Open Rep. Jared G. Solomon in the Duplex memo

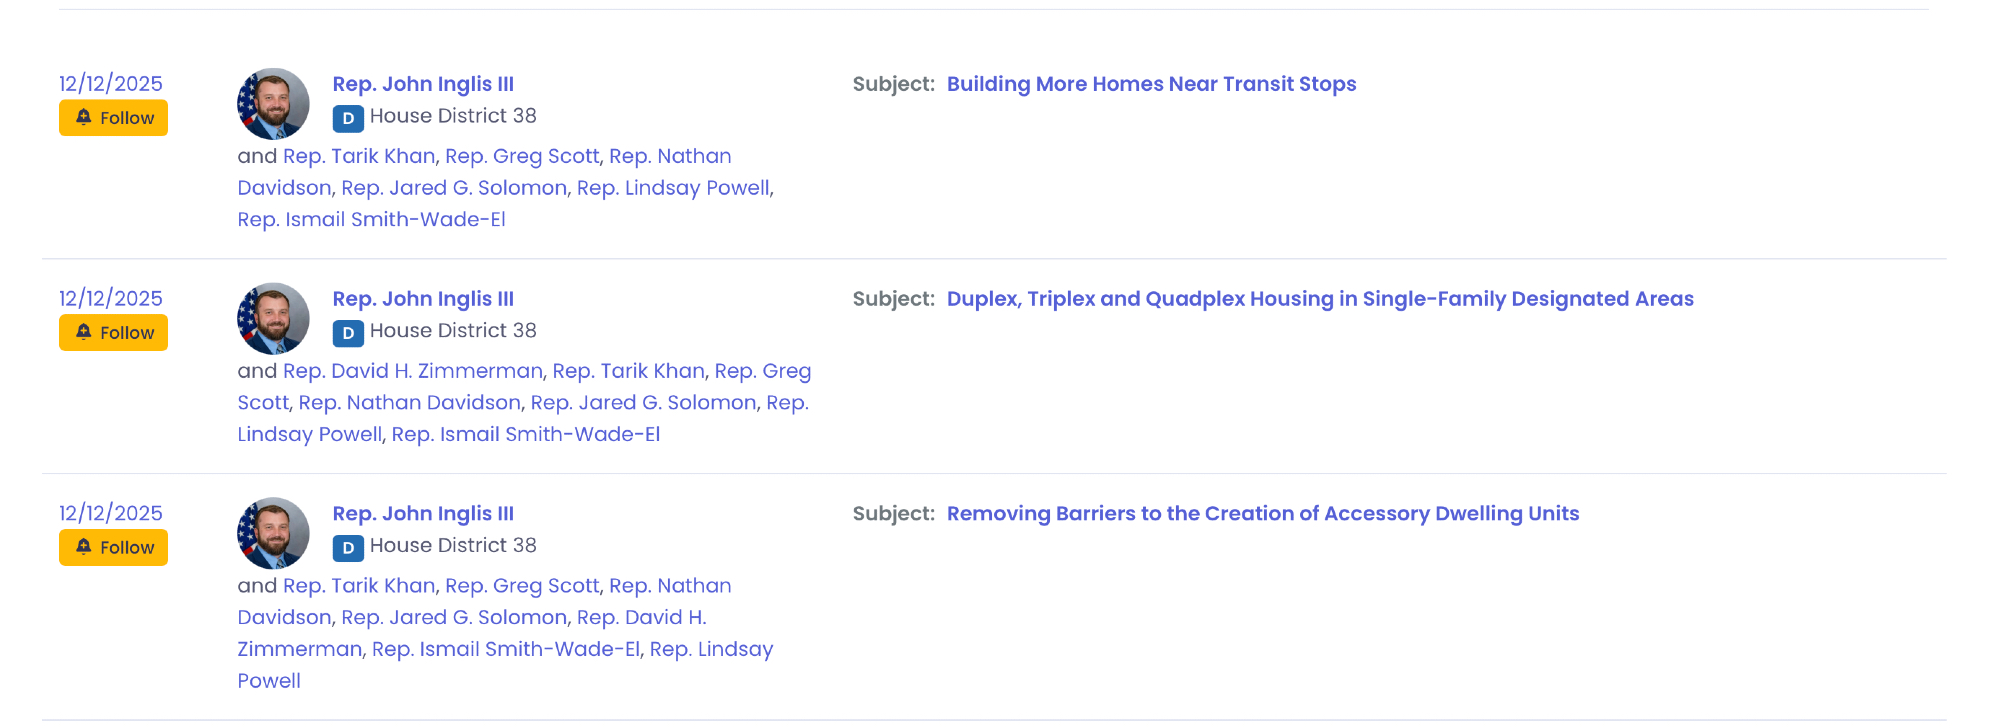pos(643,403)
